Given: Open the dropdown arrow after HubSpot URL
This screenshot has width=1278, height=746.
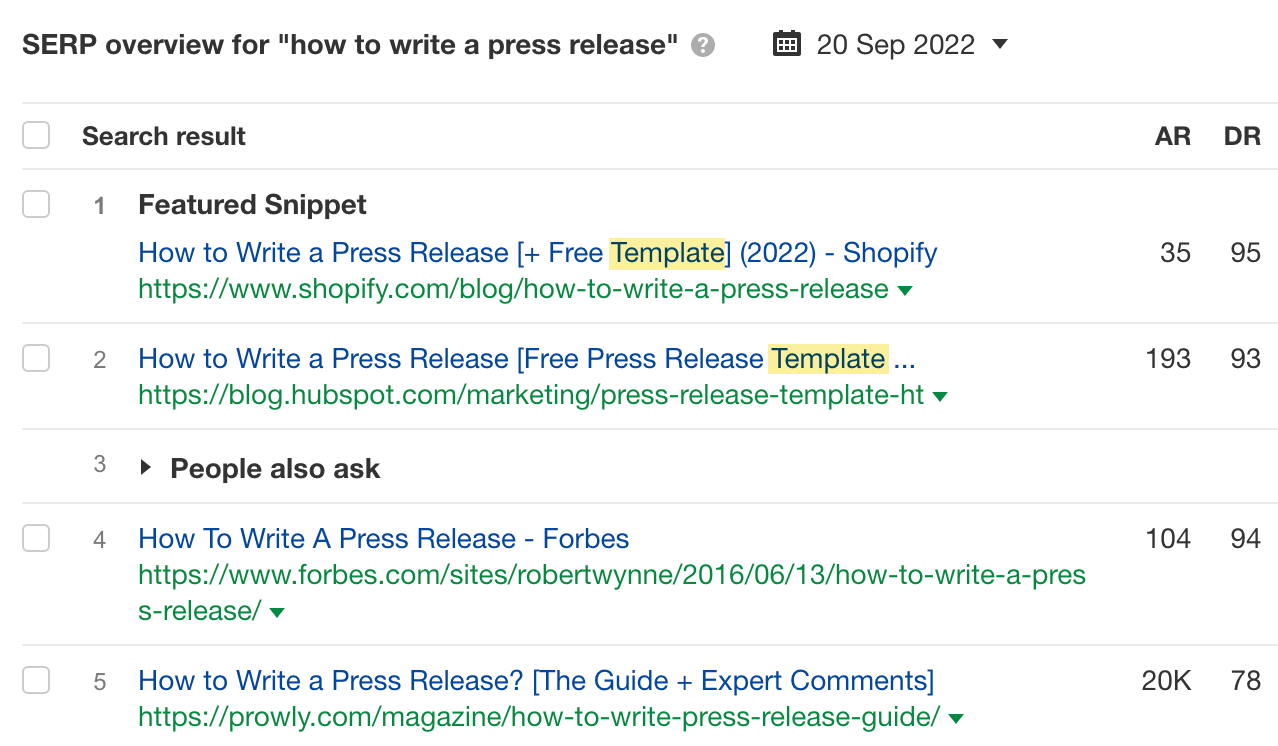Looking at the screenshot, I should pos(940,395).
